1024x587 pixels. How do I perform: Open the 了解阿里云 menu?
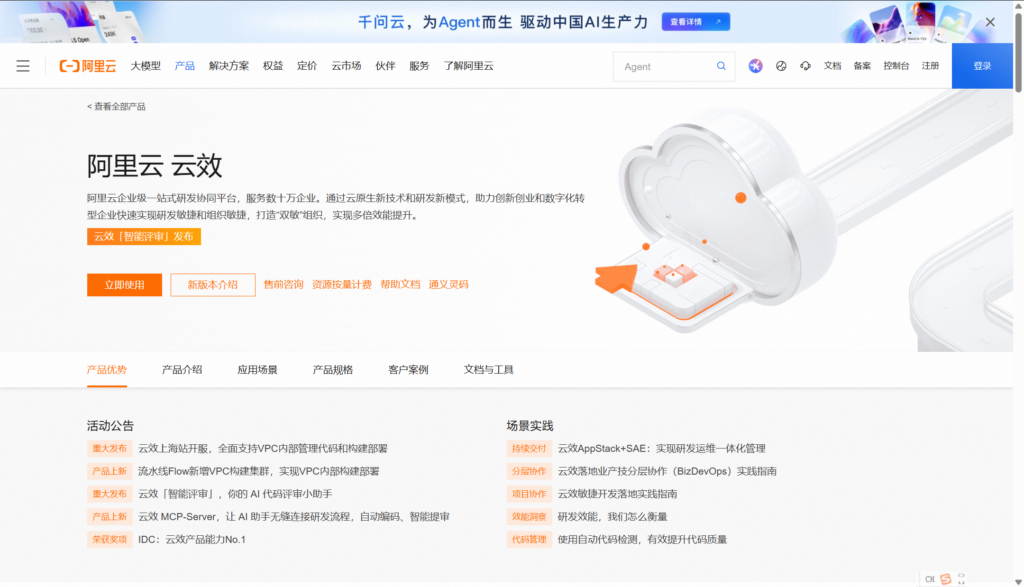tap(468, 66)
